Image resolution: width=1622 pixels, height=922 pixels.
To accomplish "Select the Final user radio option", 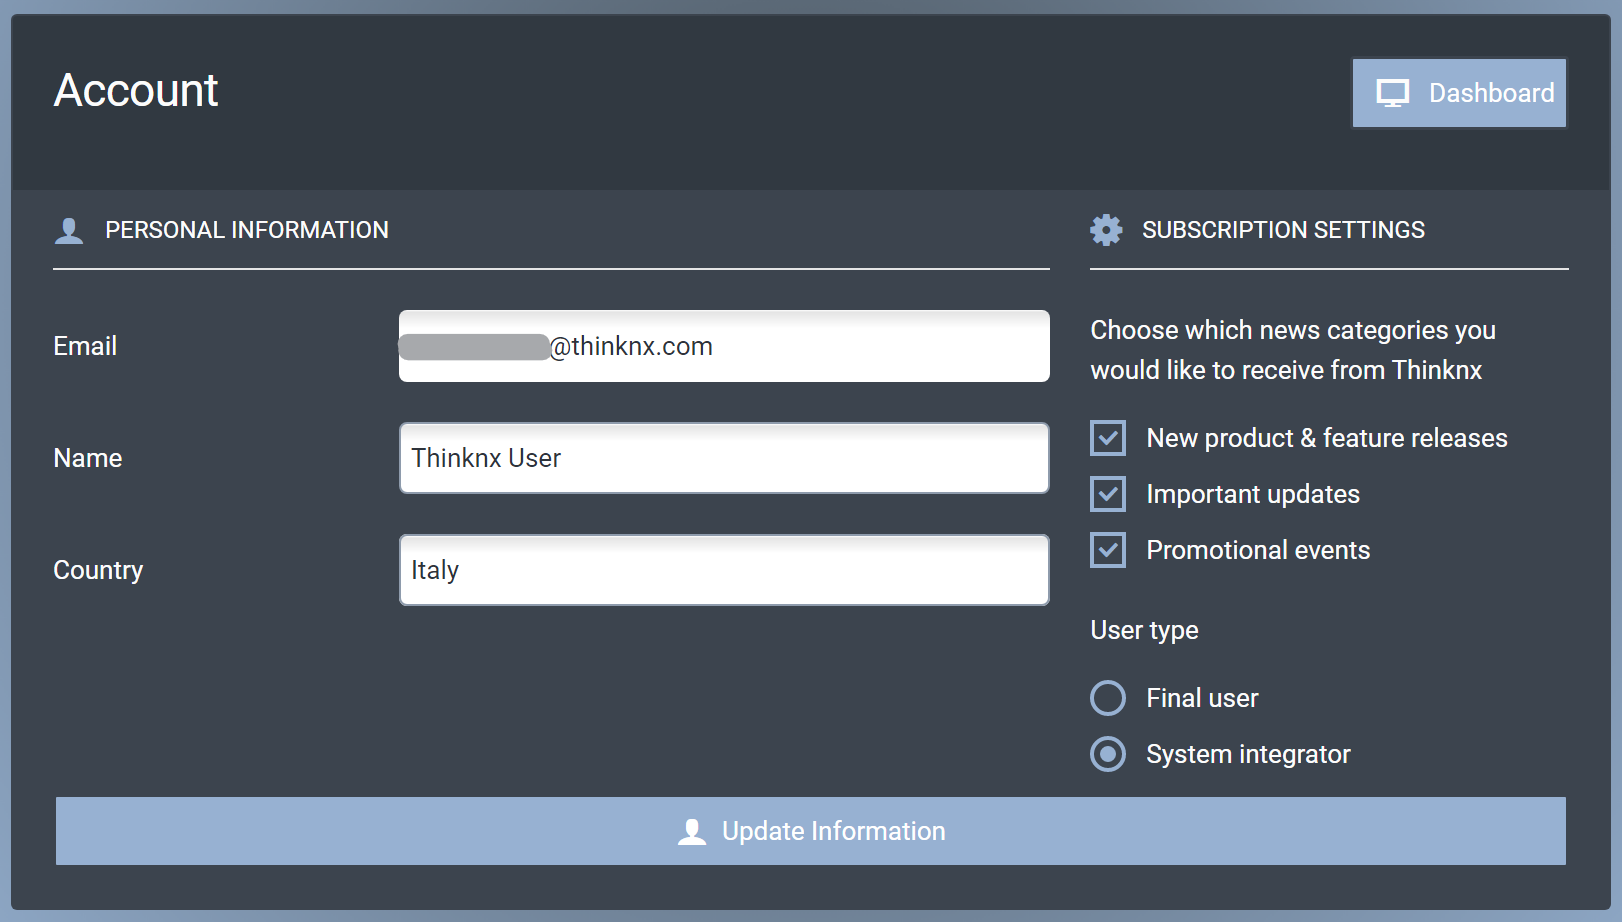I will (1108, 698).
